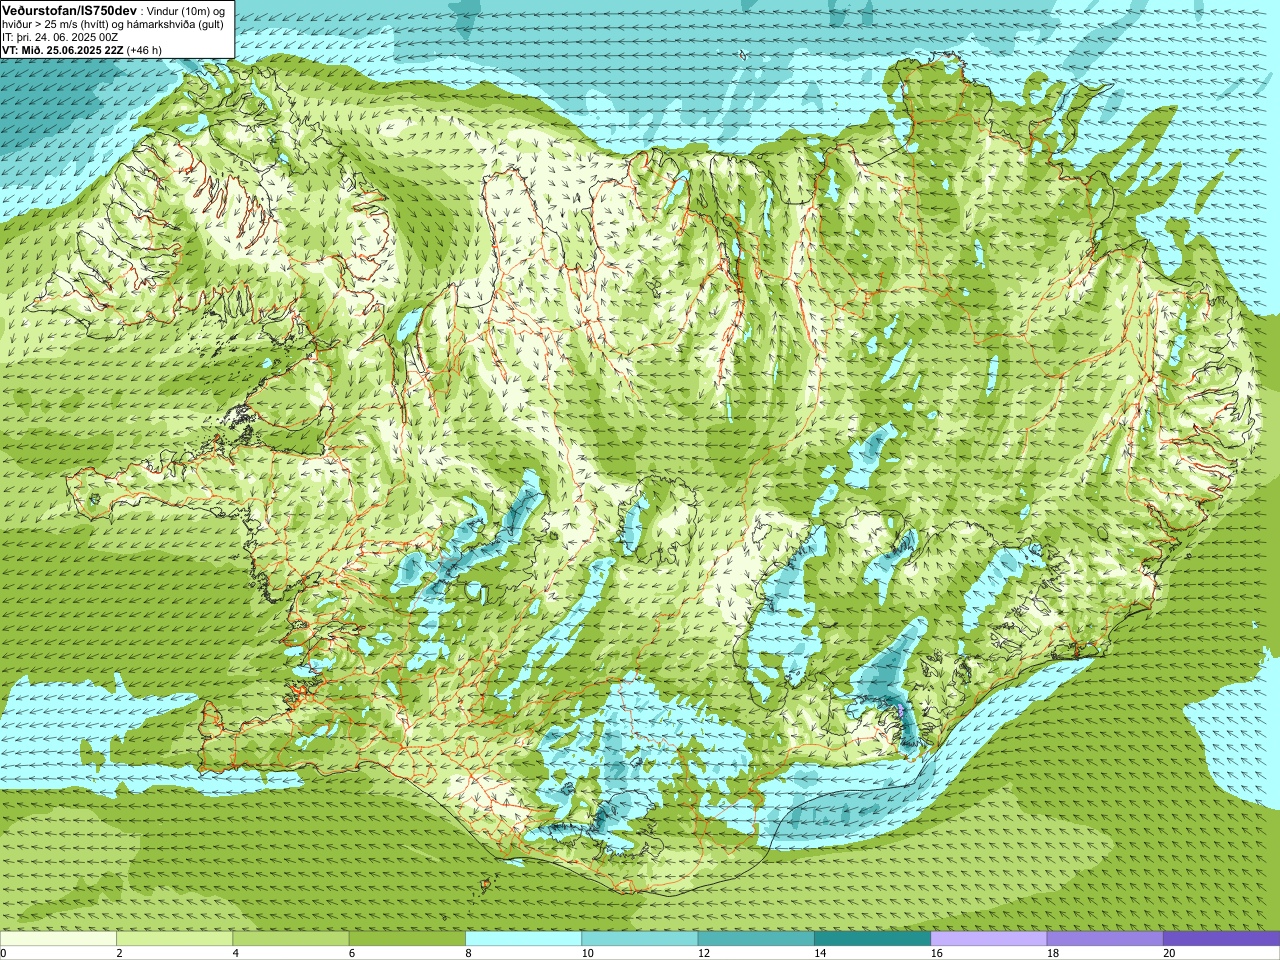
Task: Click the legend scale label "6"
Action: pos(352,953)
